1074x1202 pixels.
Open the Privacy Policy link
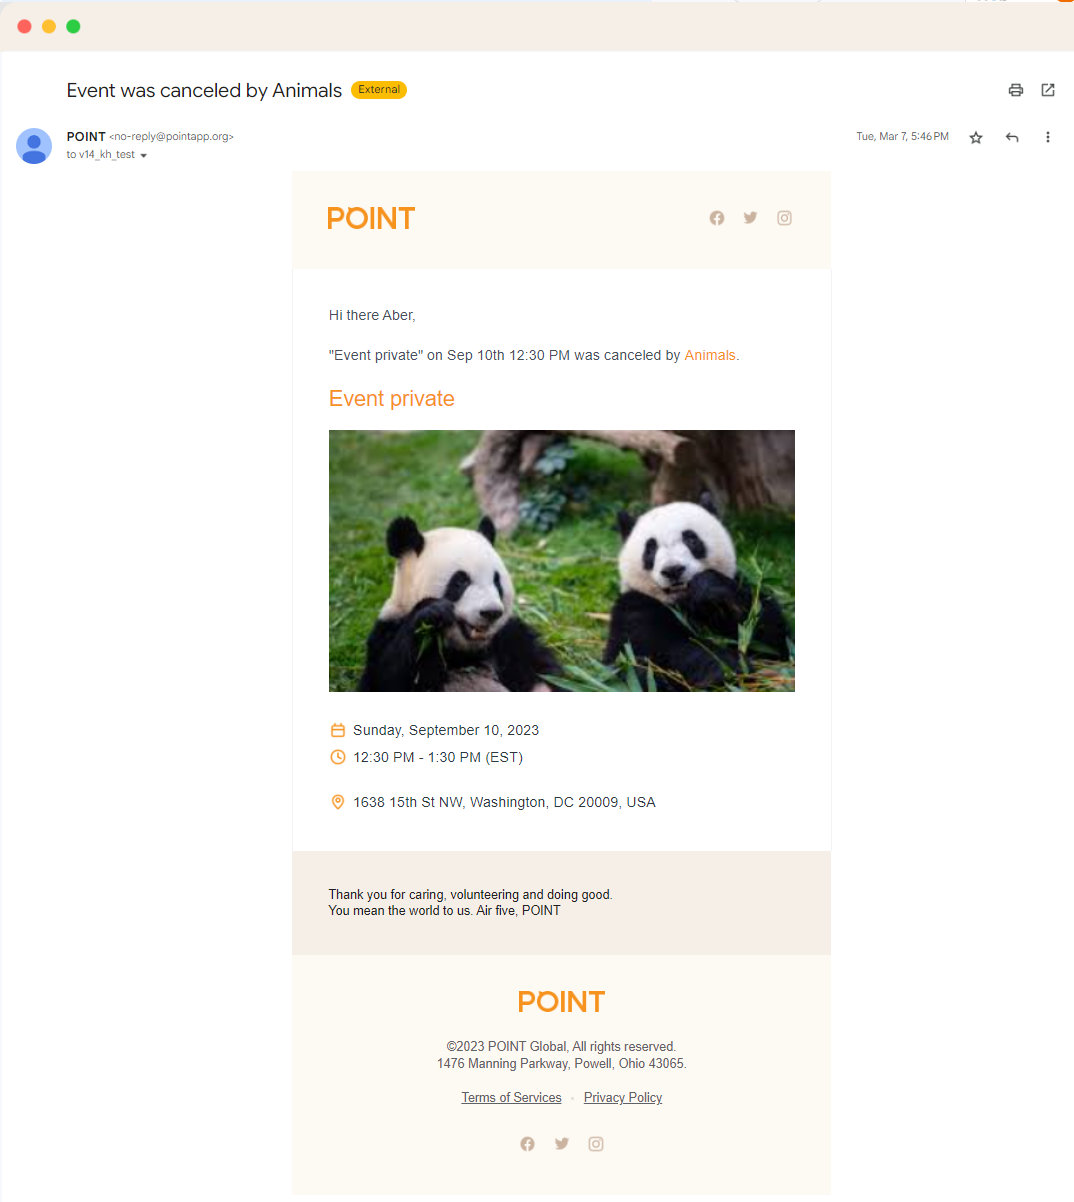pos(623,1098)
